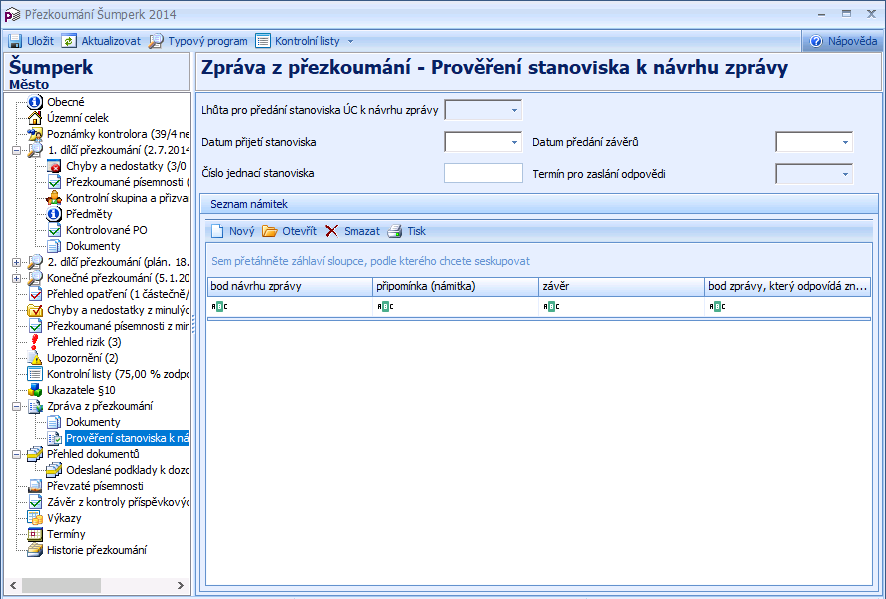Select the Obecné info icon

click(x=35, y=102)
